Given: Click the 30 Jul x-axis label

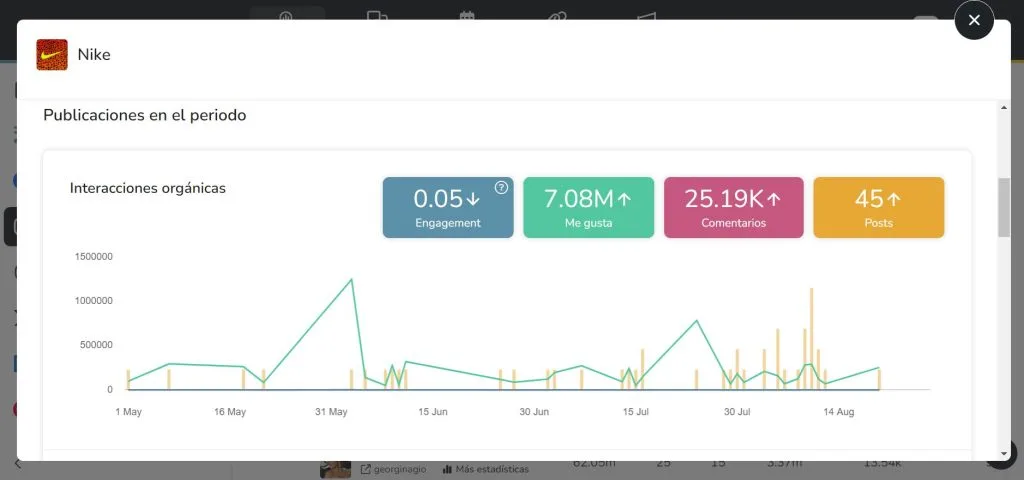Looking at the screenshot, I should pos(737,412).
